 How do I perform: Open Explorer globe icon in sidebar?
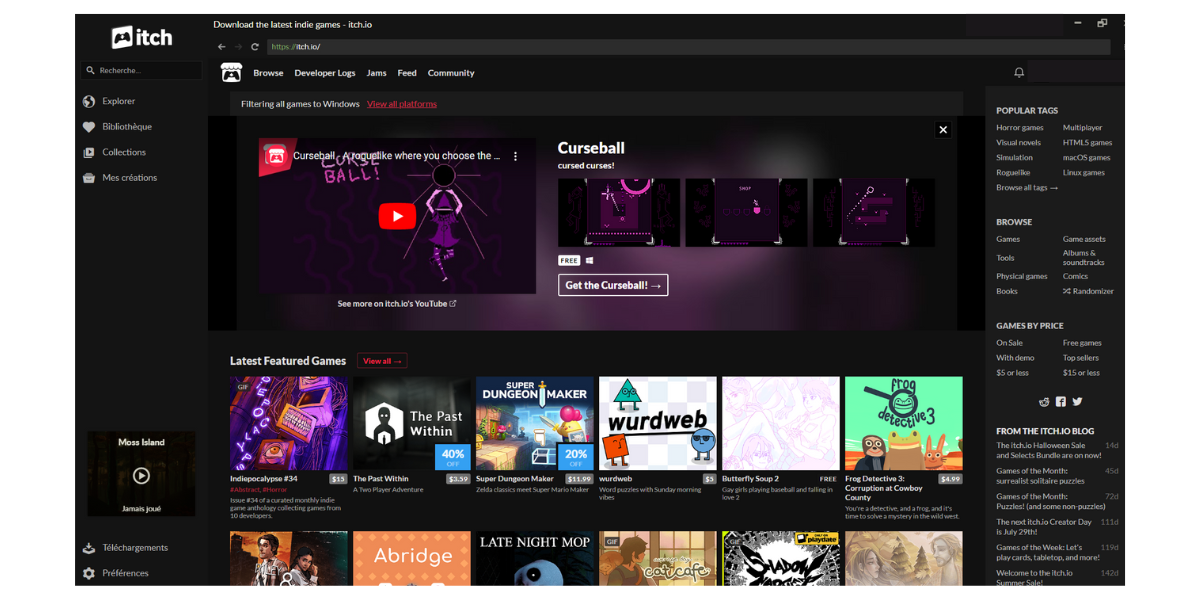(89, 101)
